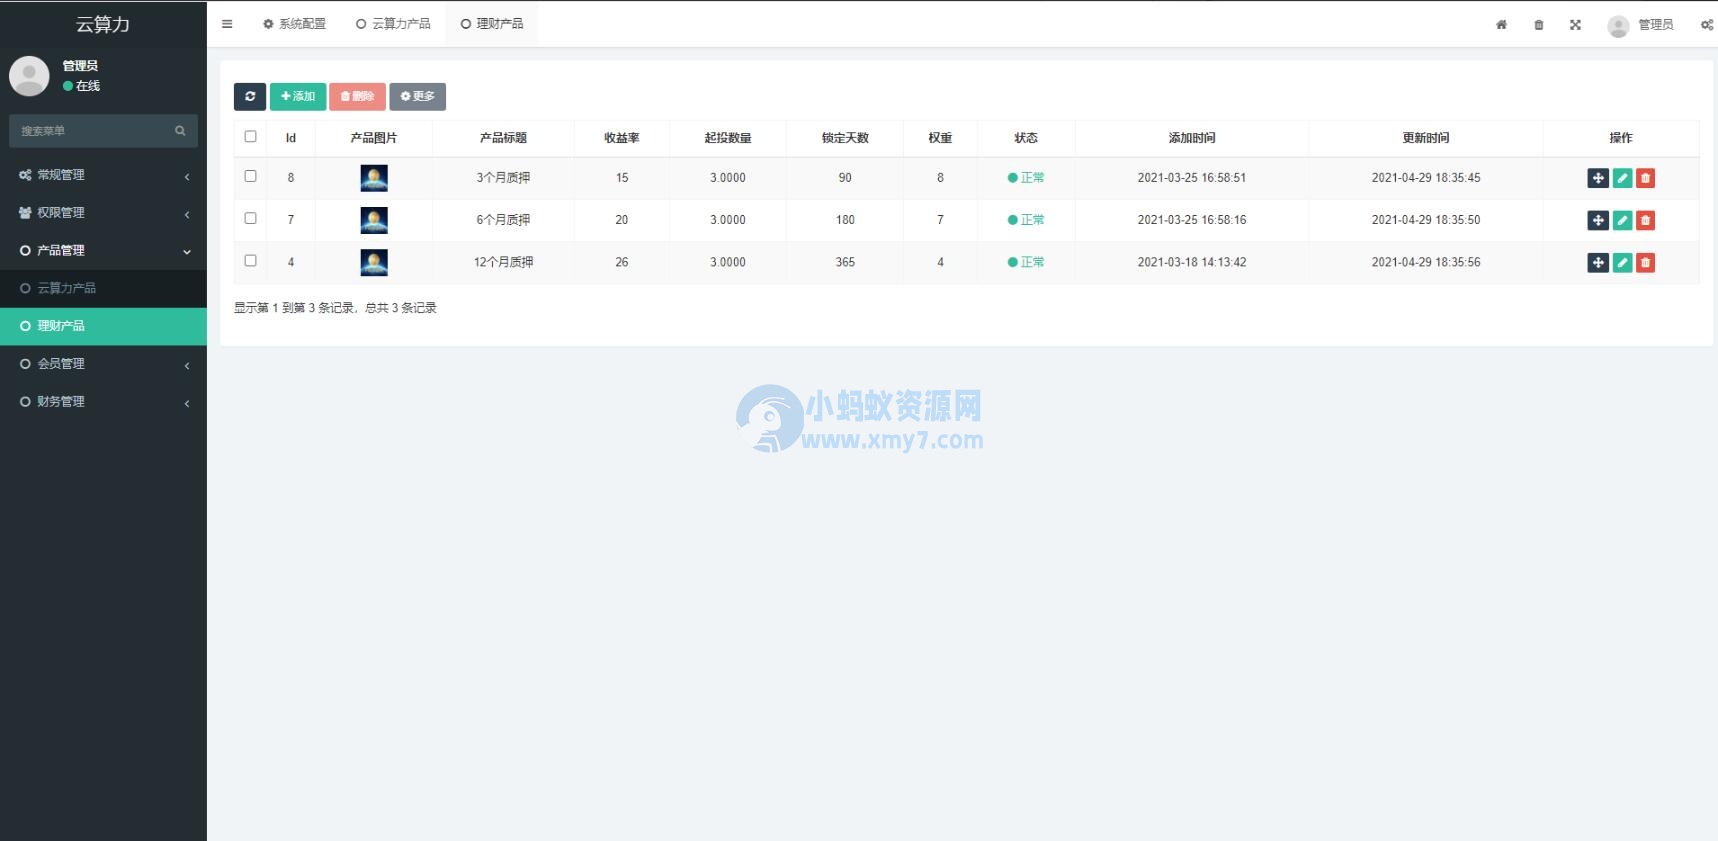Open 云算力产品 in the sidebar
The width and height of the screenshot is (1718, 841).
pyautogui.click(x=103, y=288)
